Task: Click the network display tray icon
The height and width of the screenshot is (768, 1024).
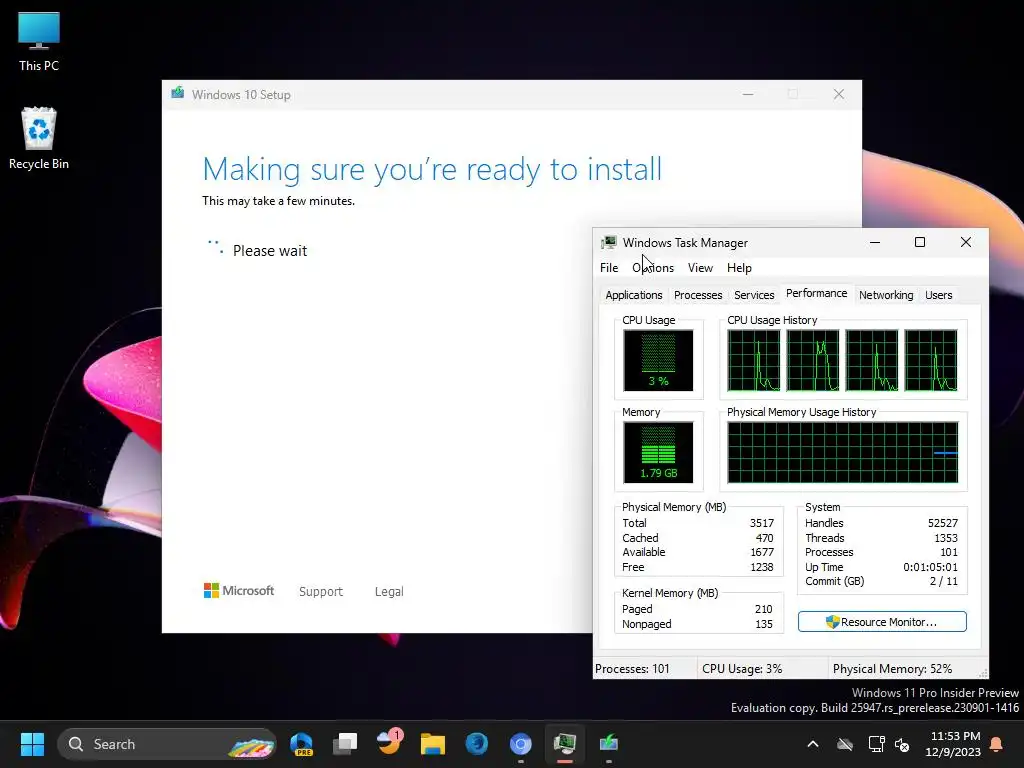Action: pyautogui.click(x=876, y=744)
